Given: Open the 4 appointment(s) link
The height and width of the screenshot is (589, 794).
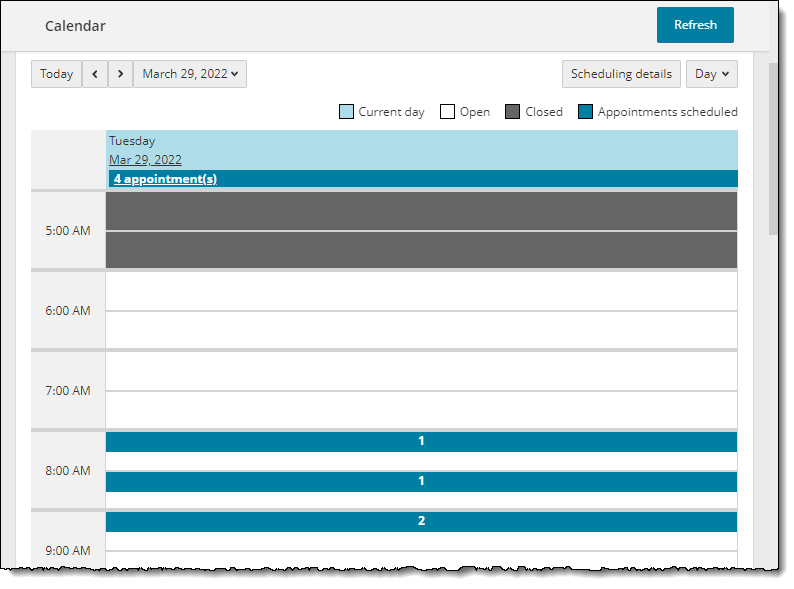Looking at the screenshot, I should tap(165, 179).
